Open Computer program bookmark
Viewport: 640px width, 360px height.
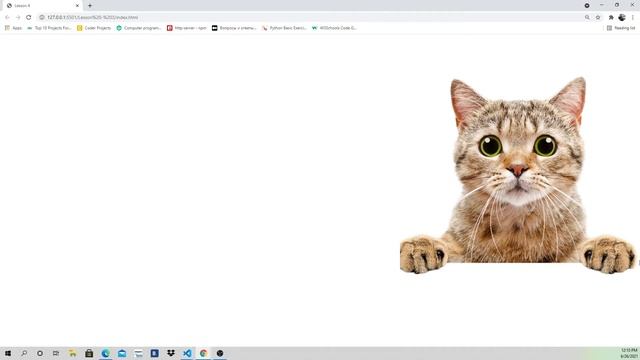click(x=138, y=28)
